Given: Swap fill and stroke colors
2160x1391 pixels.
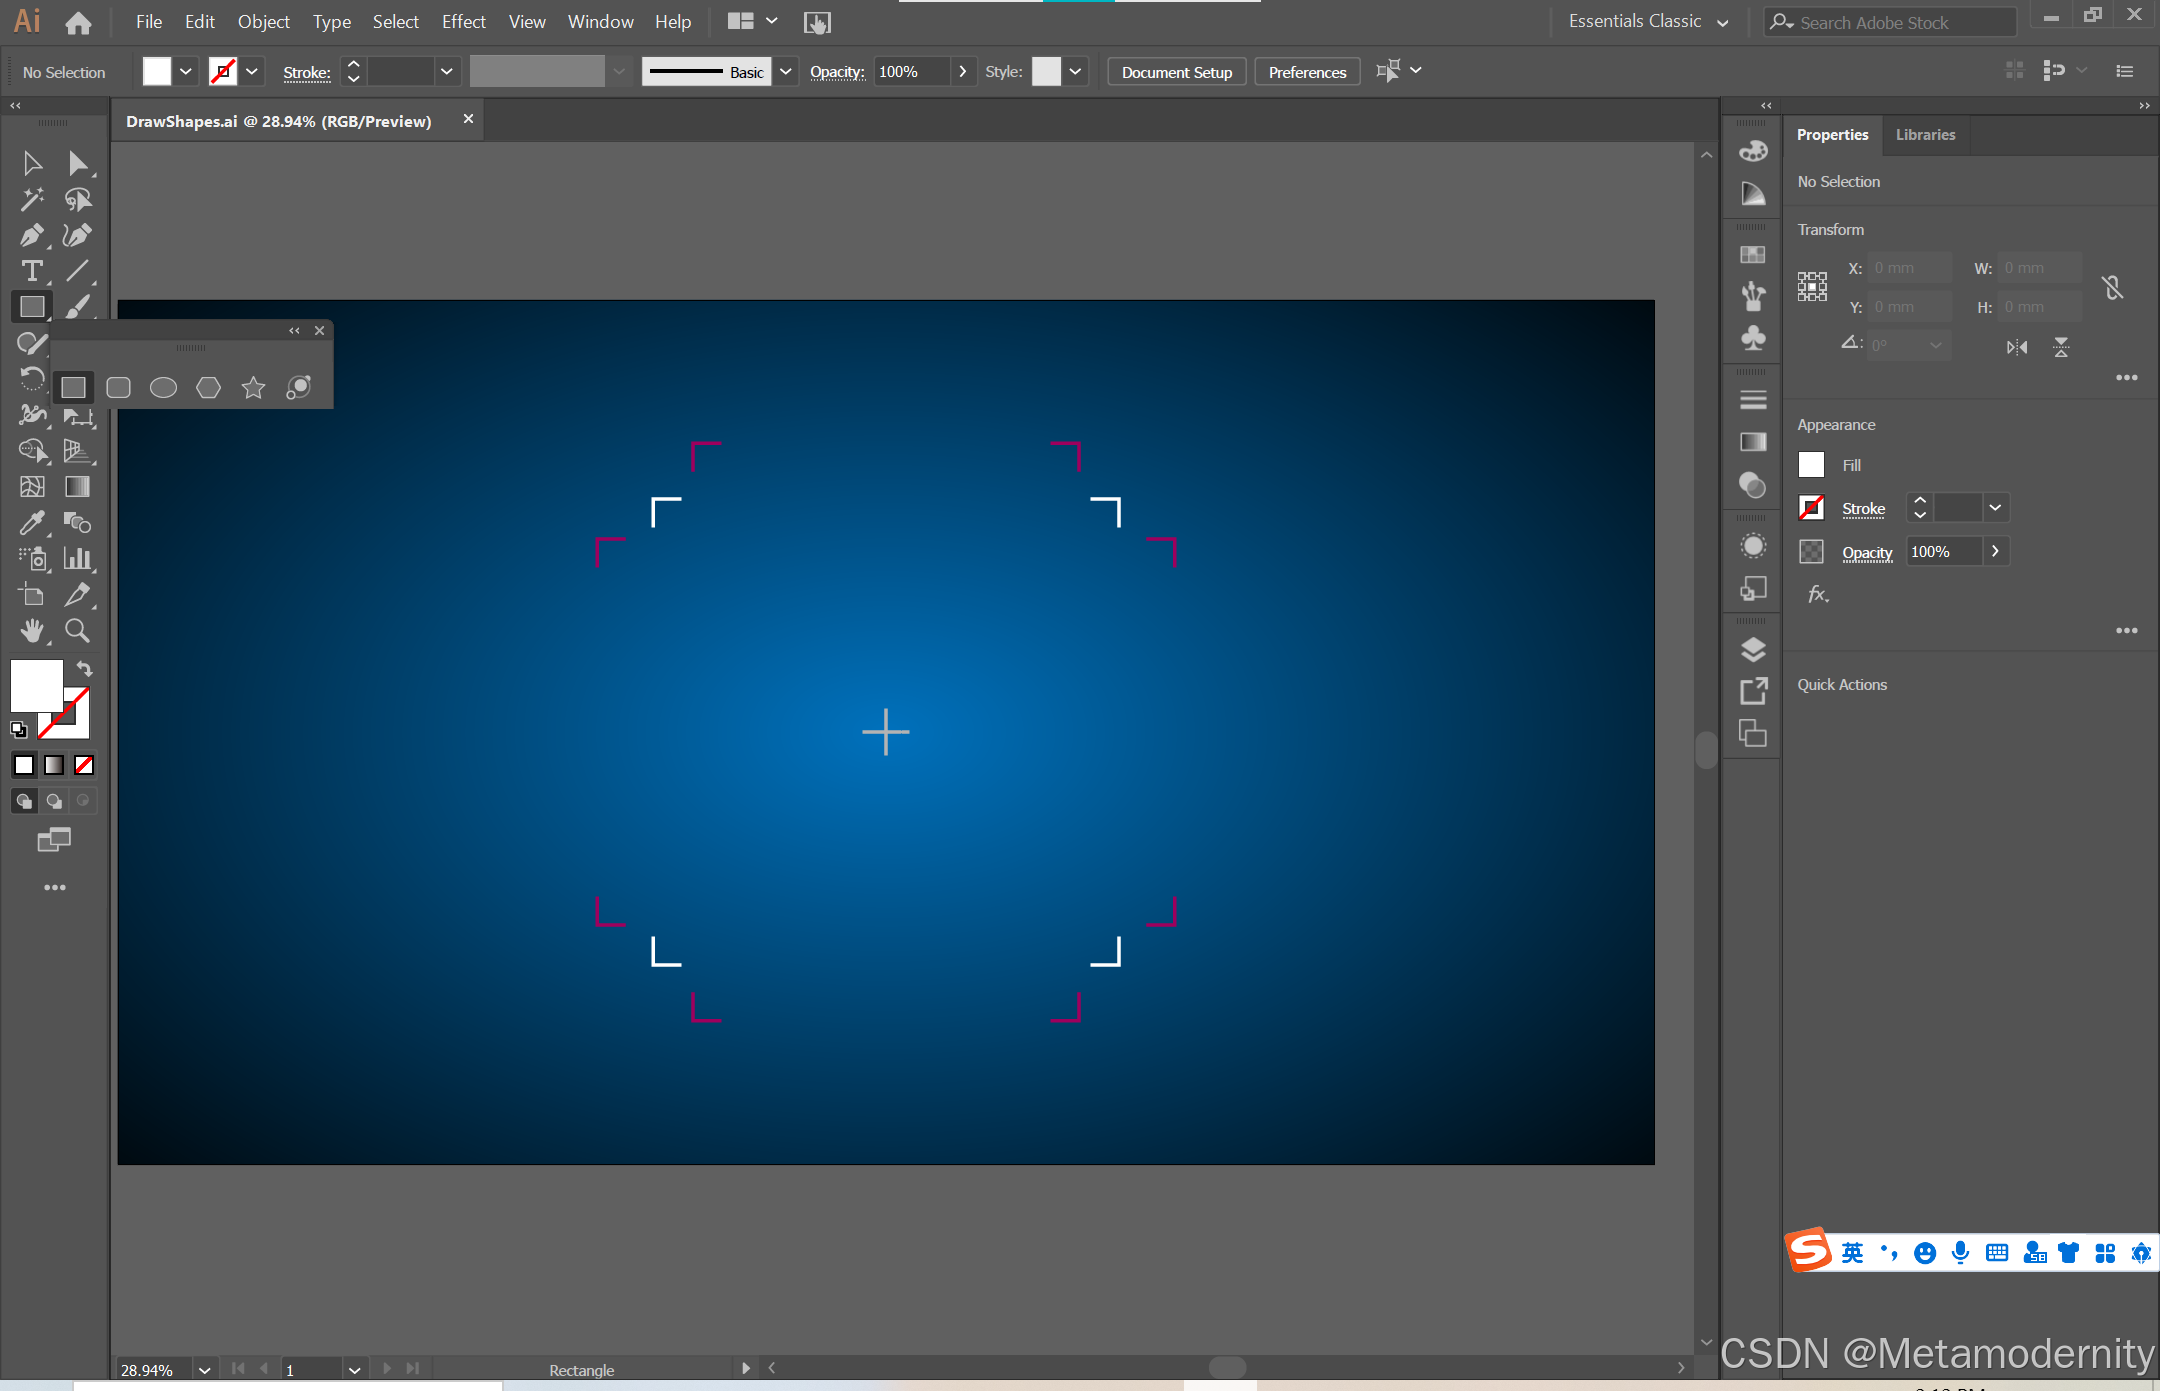Looking at the screenshot, I should (85, 669).
